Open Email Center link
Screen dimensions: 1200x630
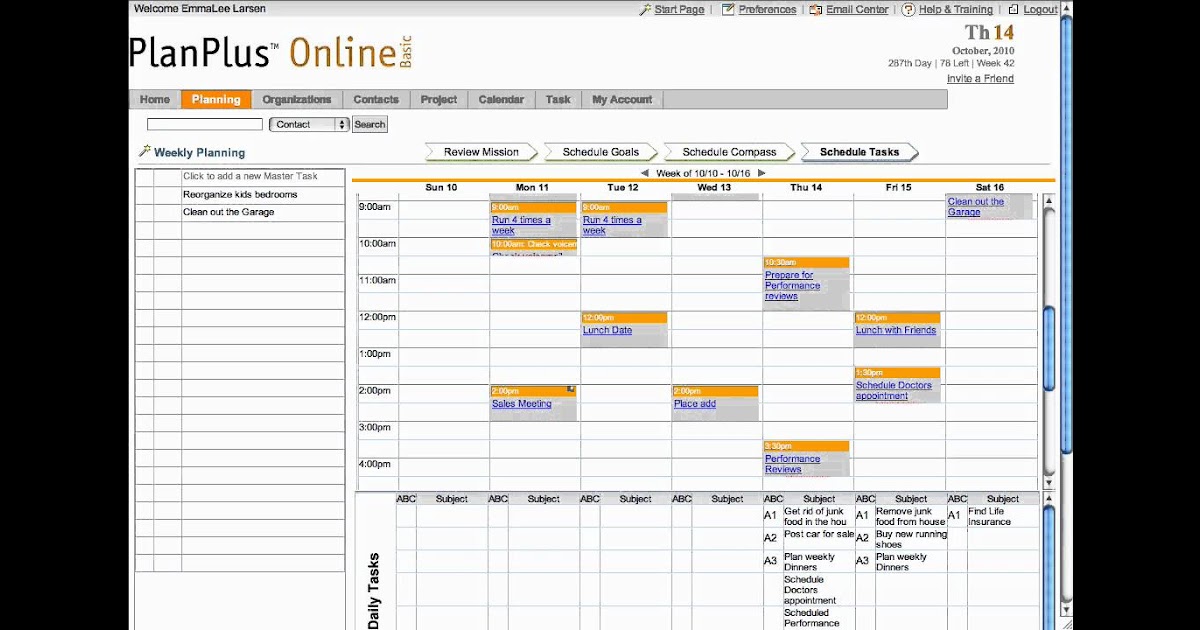(858, 9)
